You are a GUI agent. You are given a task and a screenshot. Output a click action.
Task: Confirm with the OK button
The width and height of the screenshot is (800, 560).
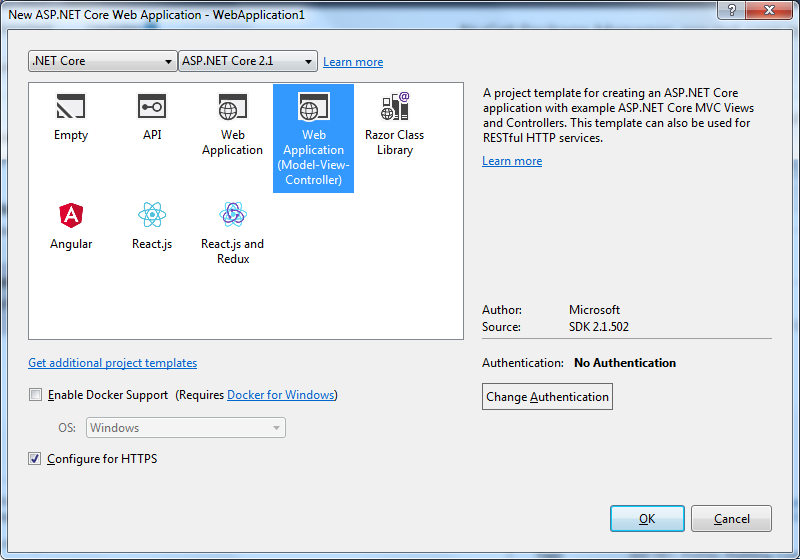(x=647, y=518)
